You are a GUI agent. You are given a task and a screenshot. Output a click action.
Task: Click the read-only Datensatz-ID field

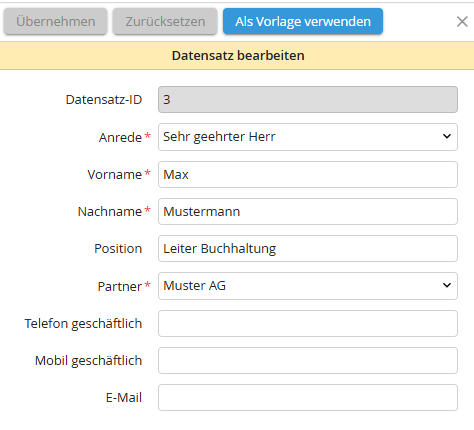(x=308, y=99)
